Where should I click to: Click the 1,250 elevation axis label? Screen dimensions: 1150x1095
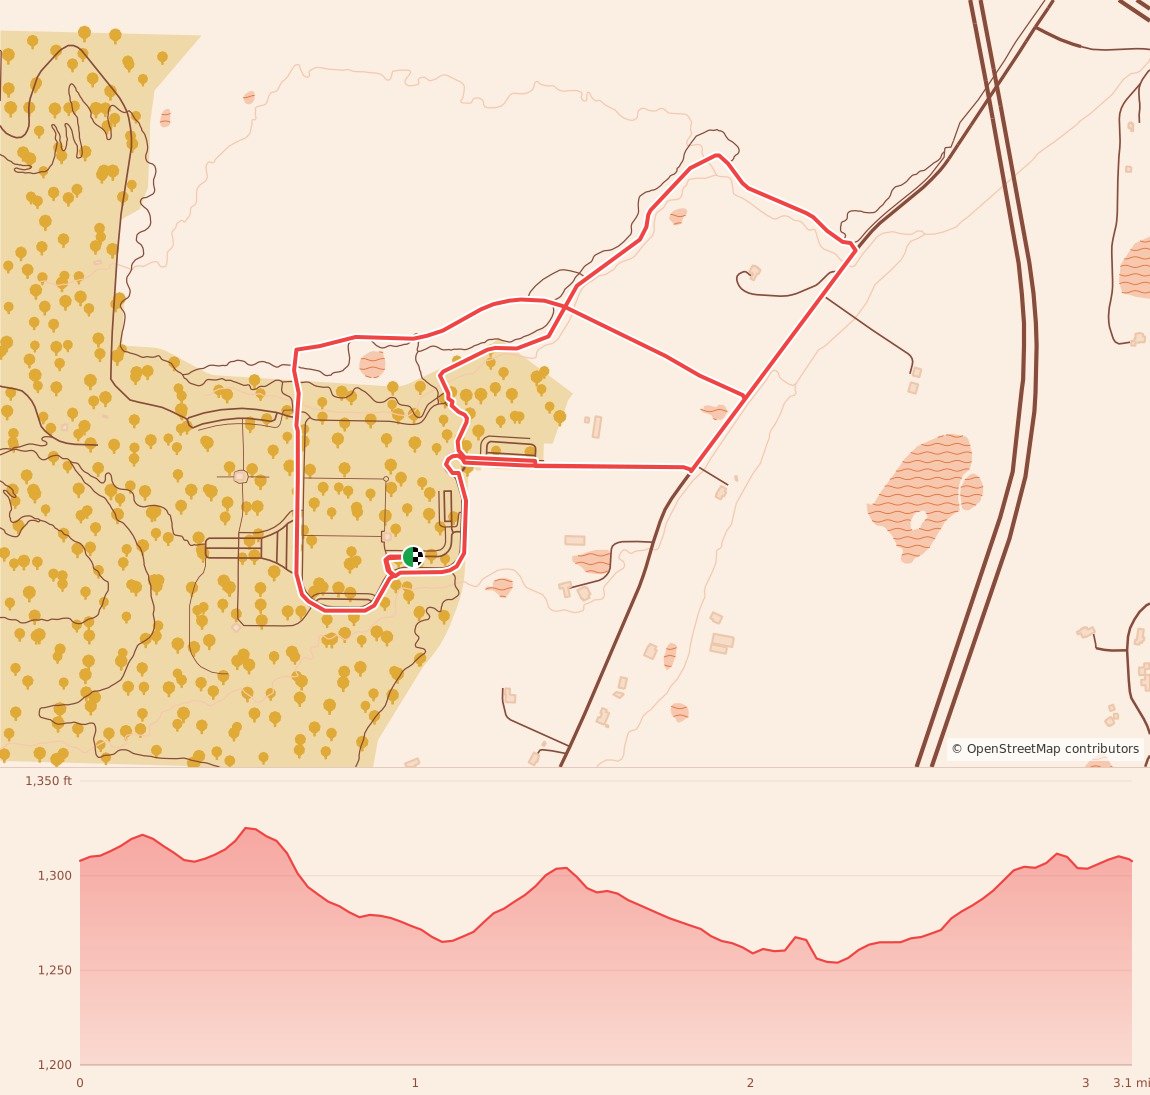(x=55, y=970)
